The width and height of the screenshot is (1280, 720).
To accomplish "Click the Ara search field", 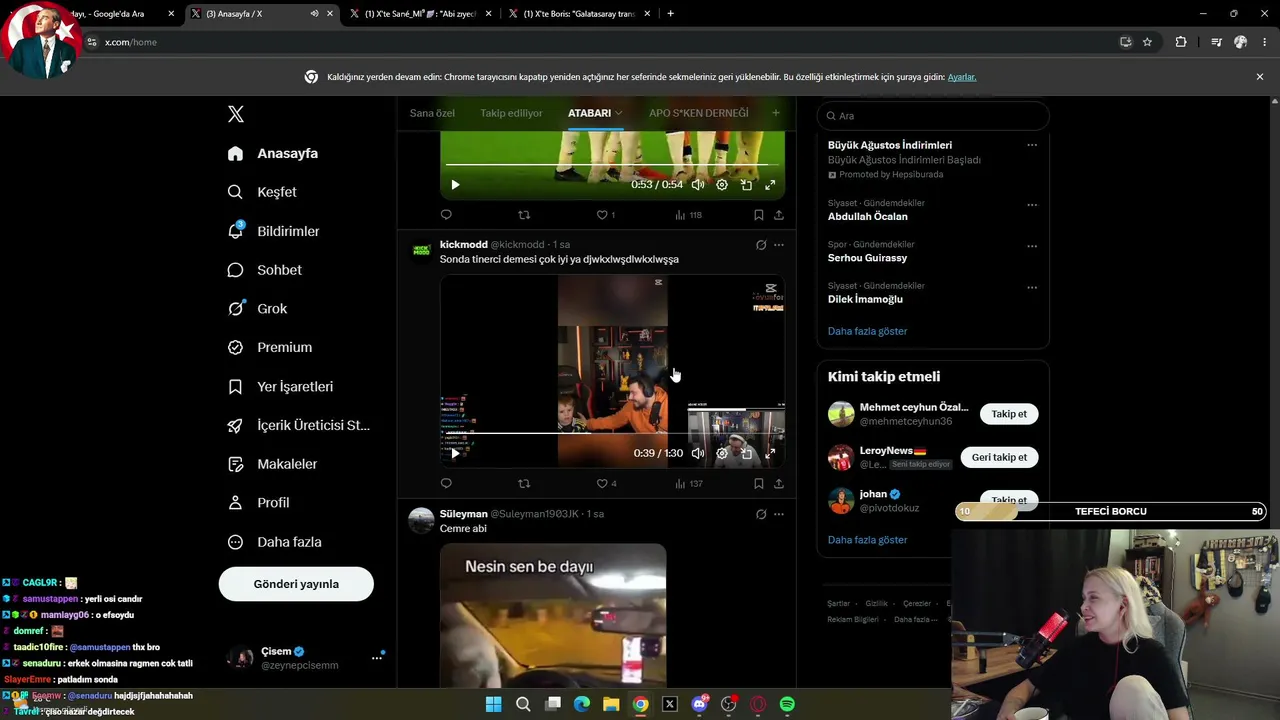I will (933, 116).
